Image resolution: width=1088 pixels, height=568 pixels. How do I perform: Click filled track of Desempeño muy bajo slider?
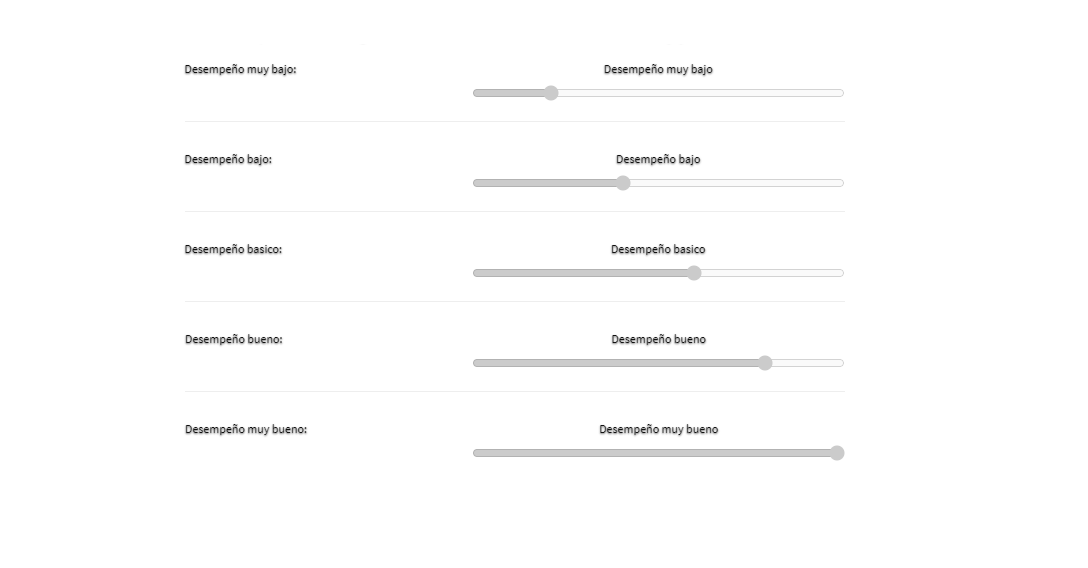508,93
